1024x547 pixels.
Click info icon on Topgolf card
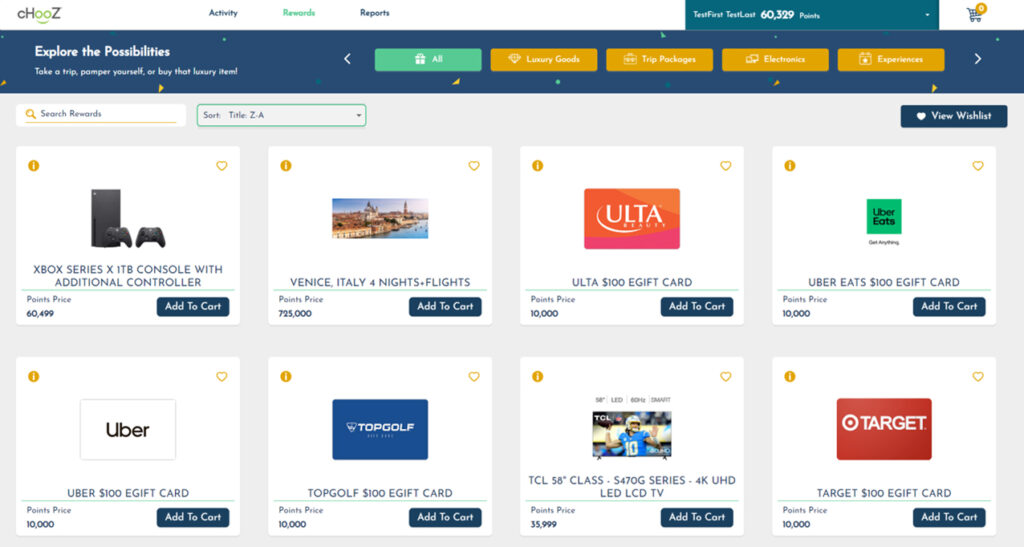tap(286, 377)
